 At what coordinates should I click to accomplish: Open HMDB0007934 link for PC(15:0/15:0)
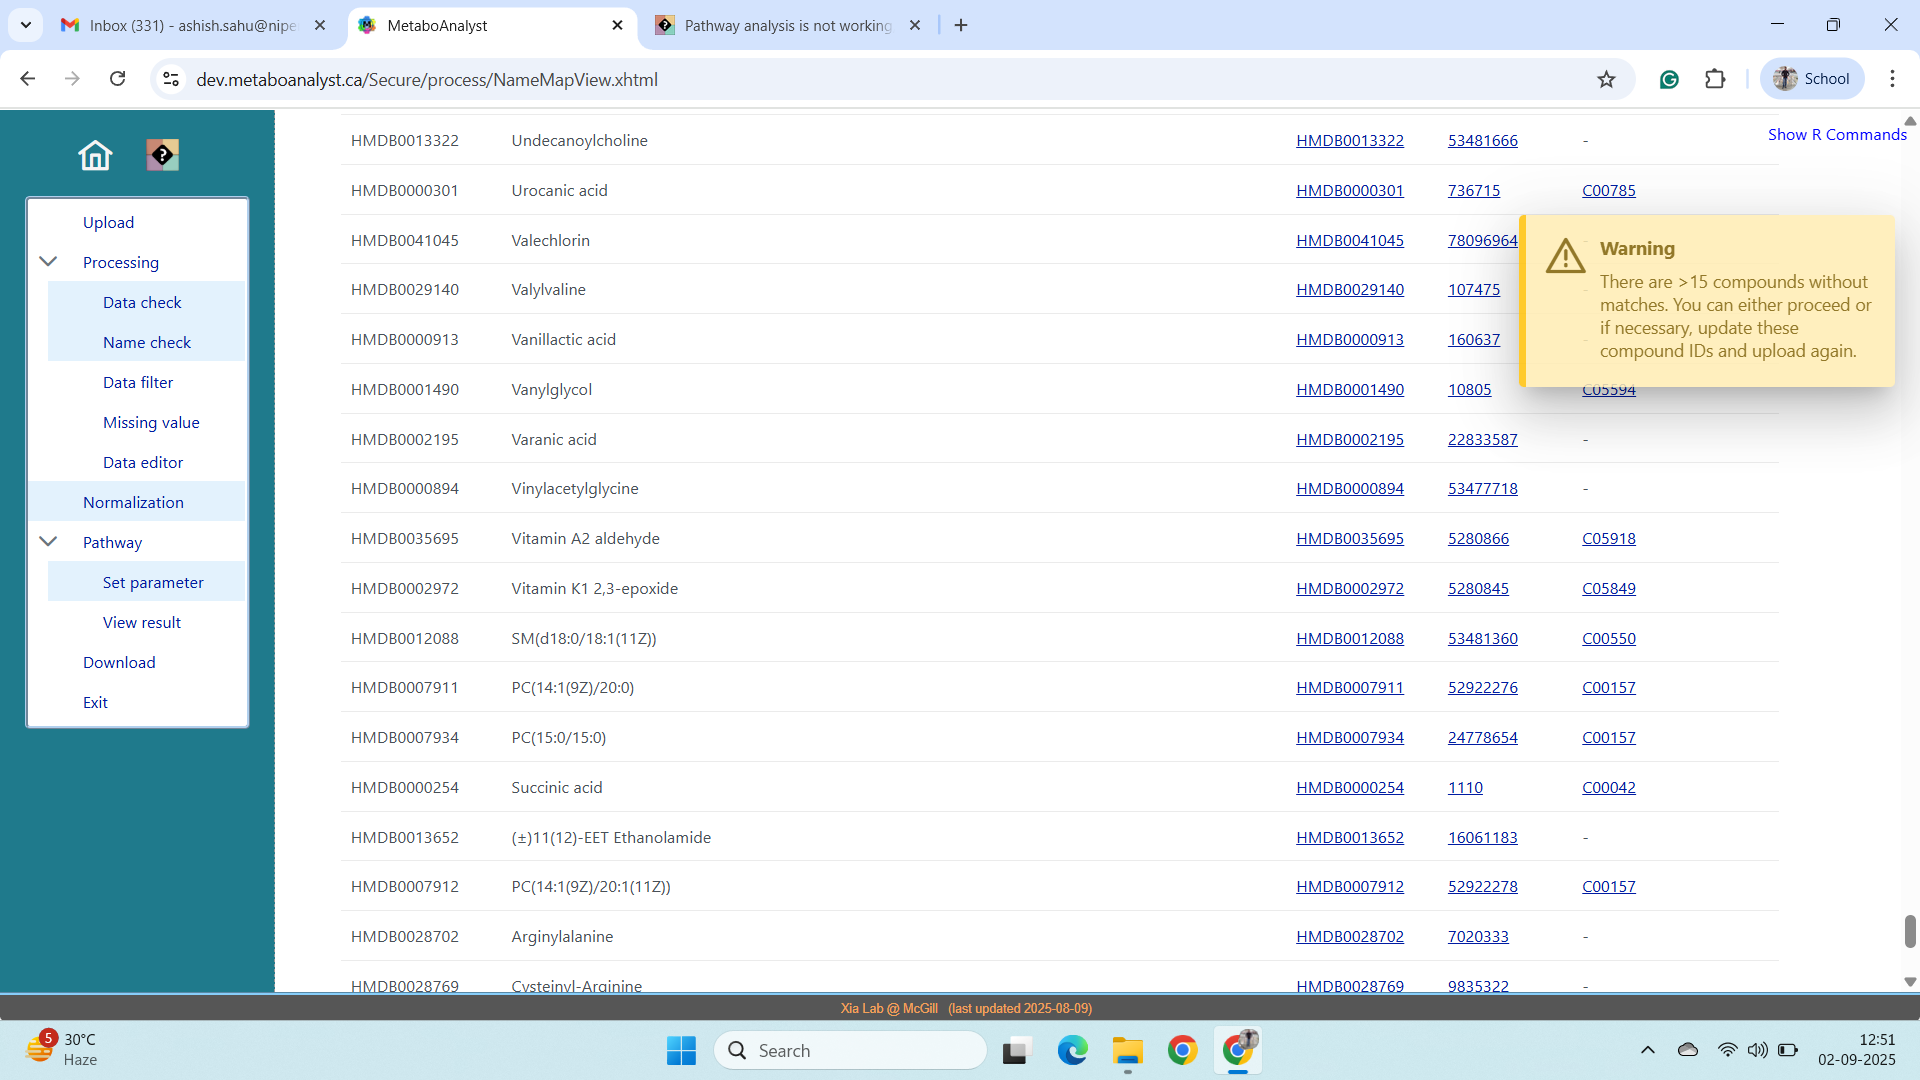click(1350, 737)
